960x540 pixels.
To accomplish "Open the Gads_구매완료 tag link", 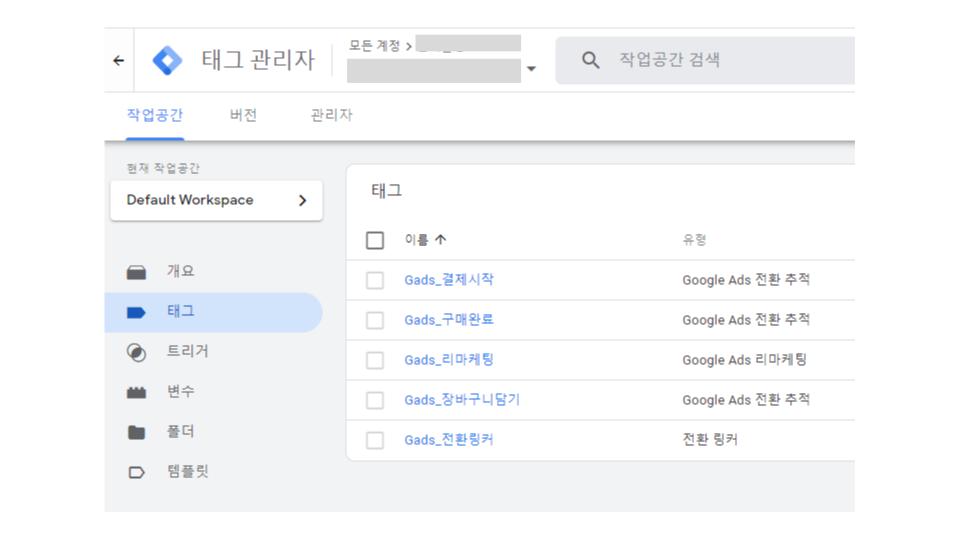I will 449,320.
